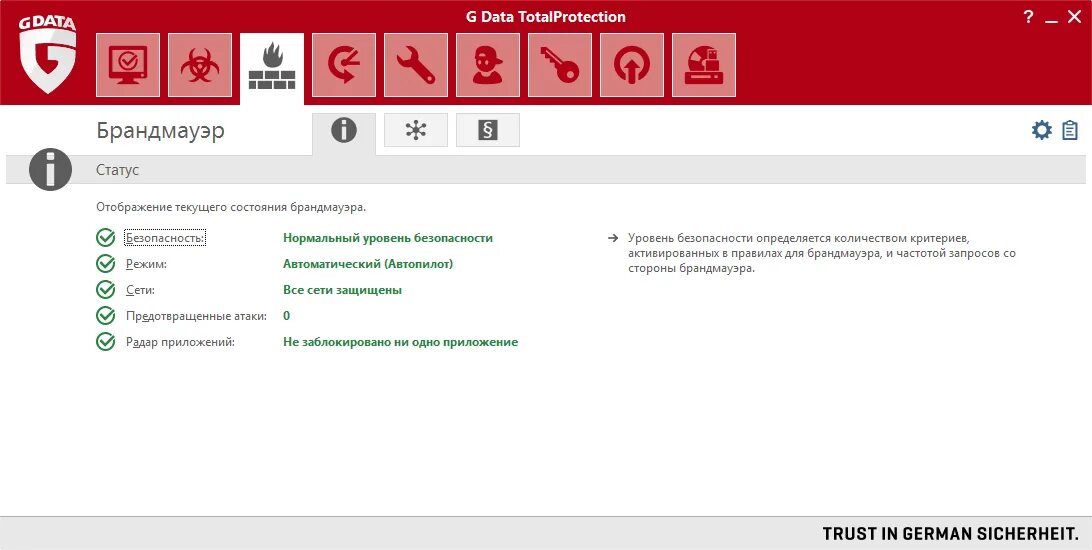Viewport: 1092px width, 550px height.
Task: Click "Не заблокировано ни одно приложение" value
Action: (400, 343)
